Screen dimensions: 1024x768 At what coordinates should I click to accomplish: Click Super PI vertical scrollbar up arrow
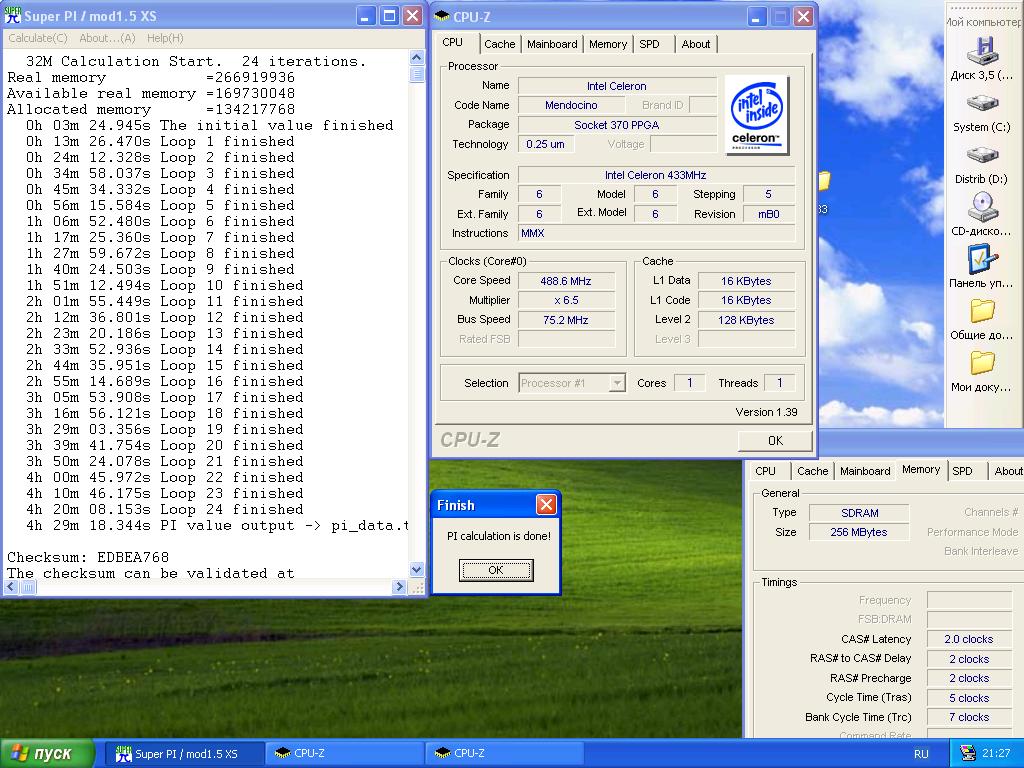(417, 57)
